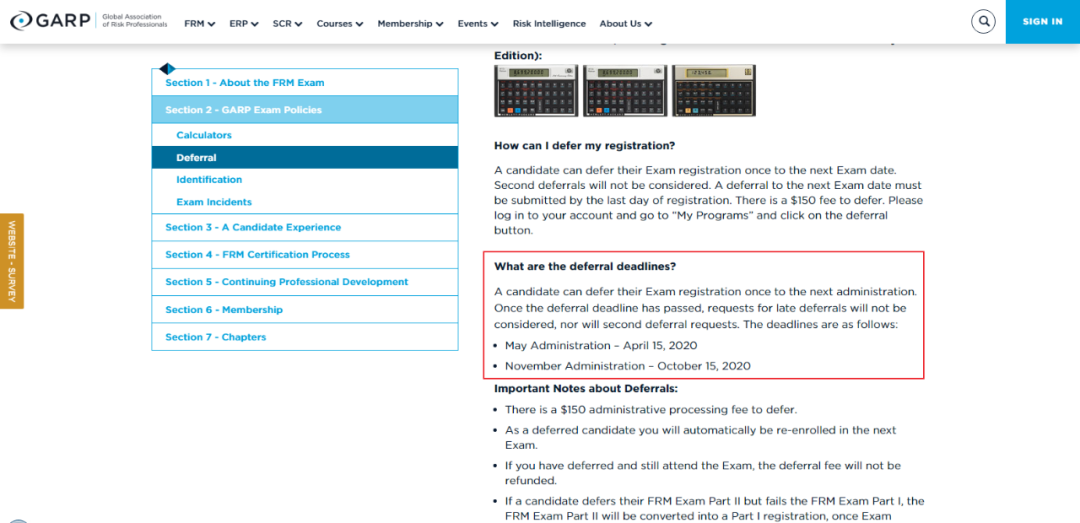
Task: Open the About Us menu
Action: point(625,23)
